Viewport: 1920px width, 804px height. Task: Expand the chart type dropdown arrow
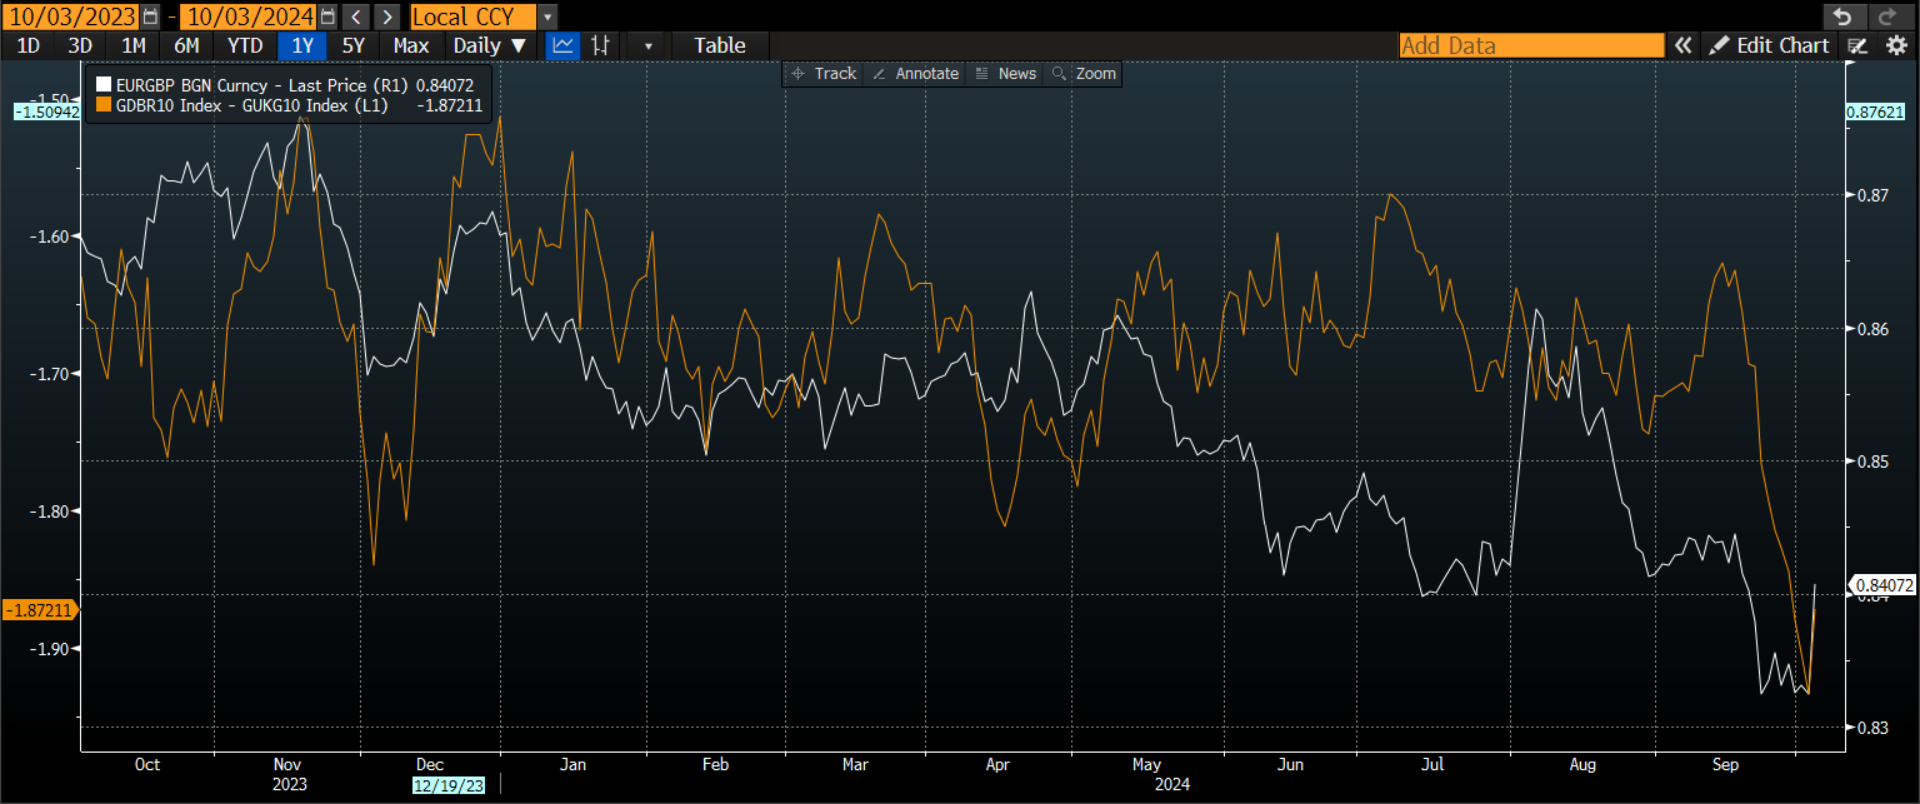(x=648, y=45)
